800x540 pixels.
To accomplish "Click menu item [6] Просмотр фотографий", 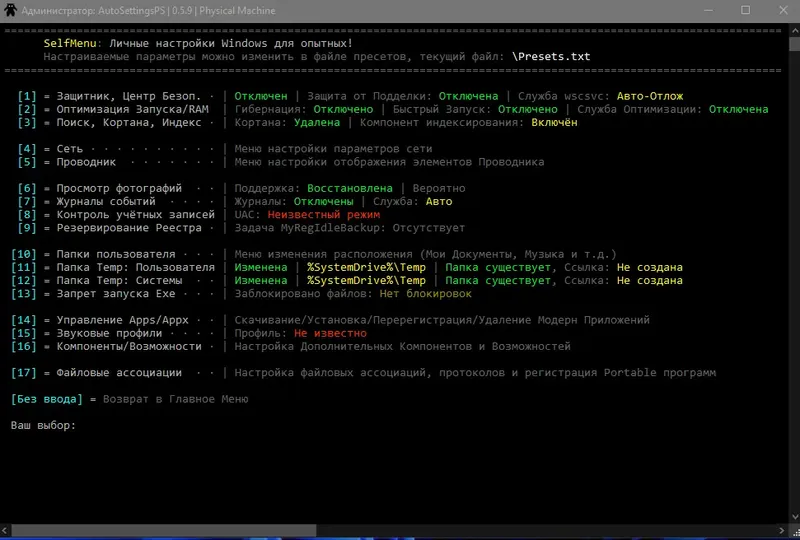I will tap(99, 188).
